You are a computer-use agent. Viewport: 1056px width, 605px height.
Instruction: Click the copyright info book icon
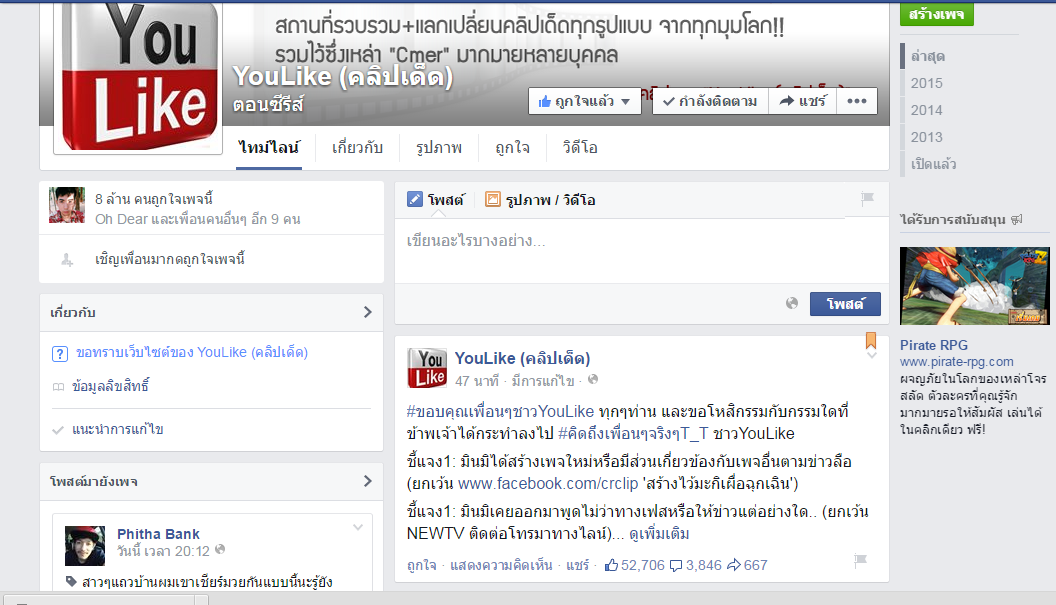click(59, 387)
